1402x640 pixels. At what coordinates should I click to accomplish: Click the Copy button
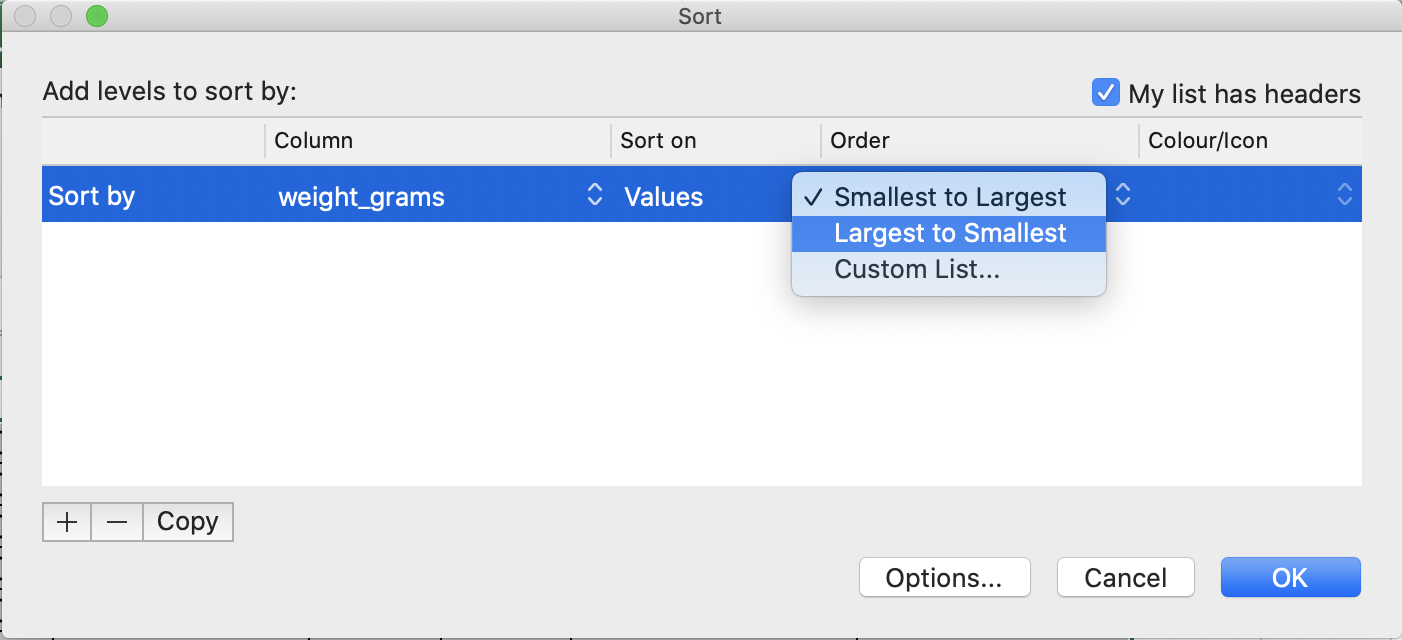(x=187, y=521)
